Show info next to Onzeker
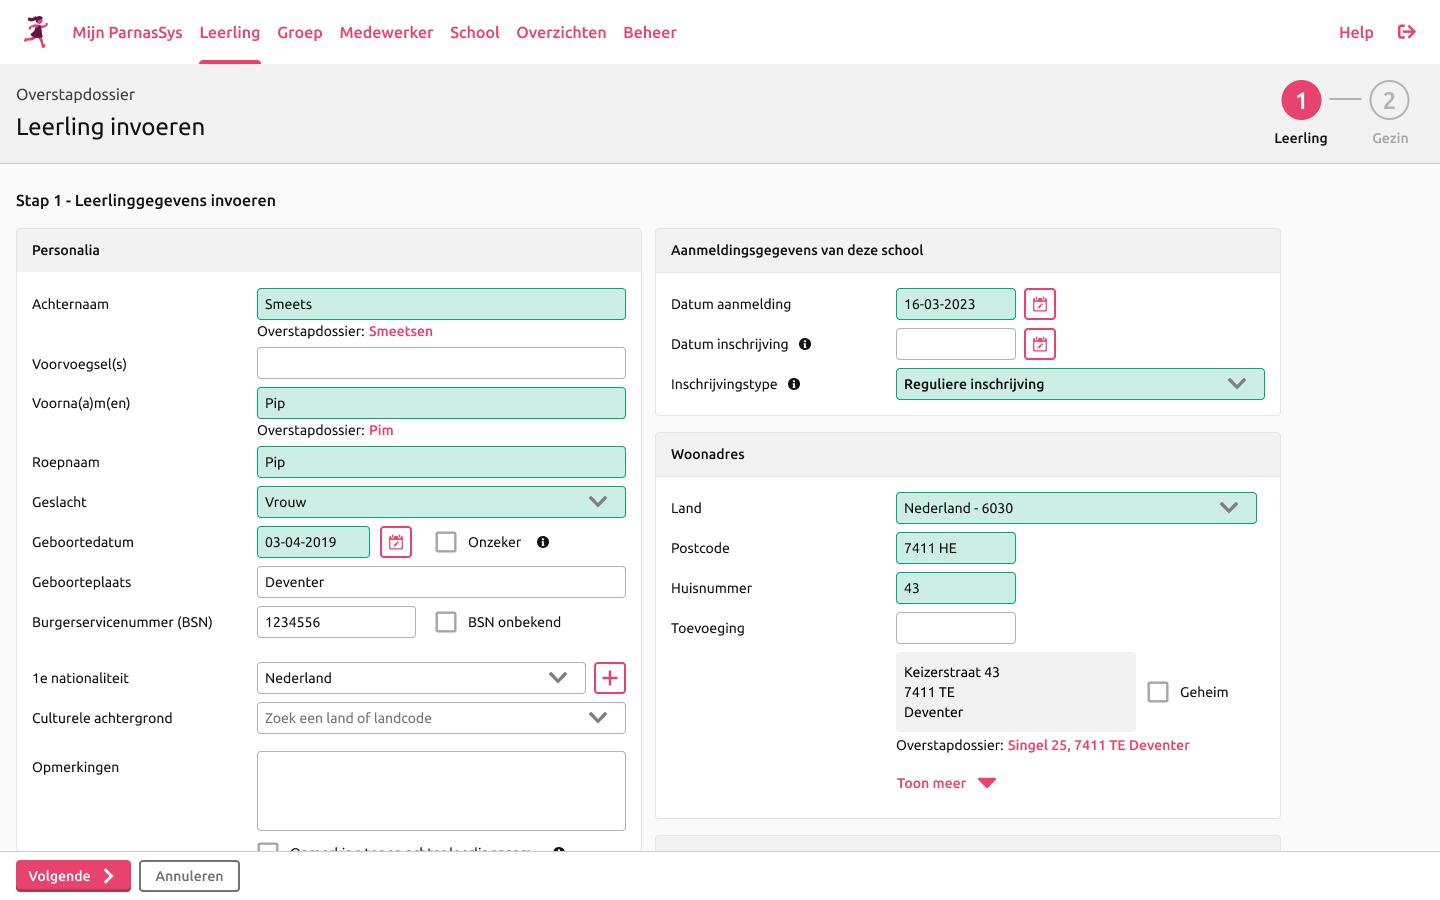1440x900 pixels. (x=543, y=542)
